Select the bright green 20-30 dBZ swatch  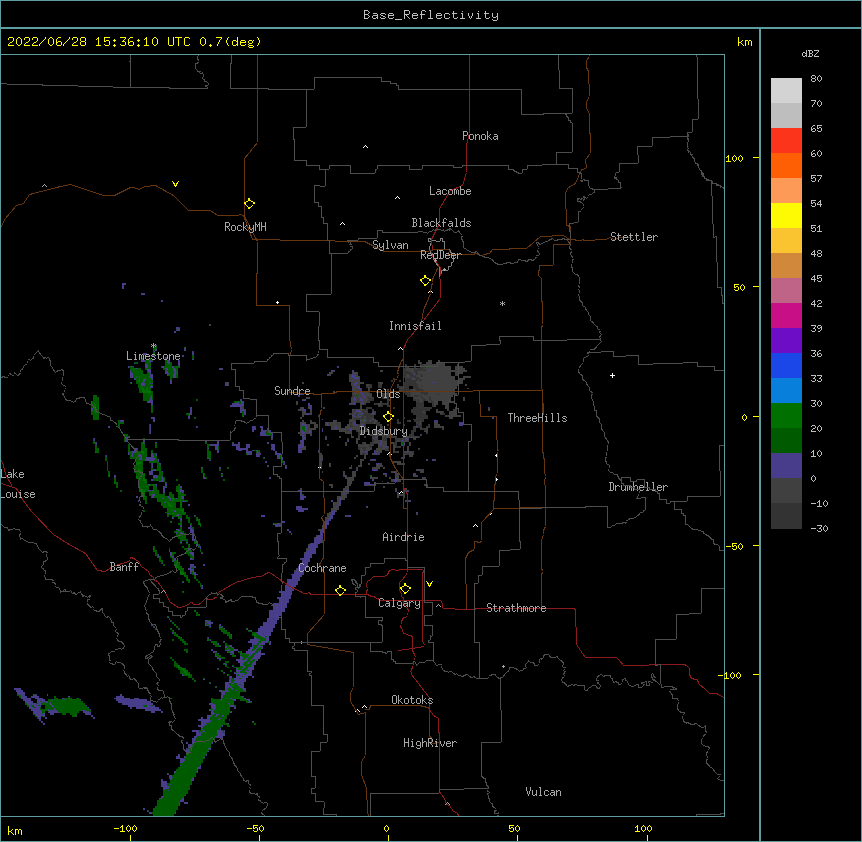[786, 416]
